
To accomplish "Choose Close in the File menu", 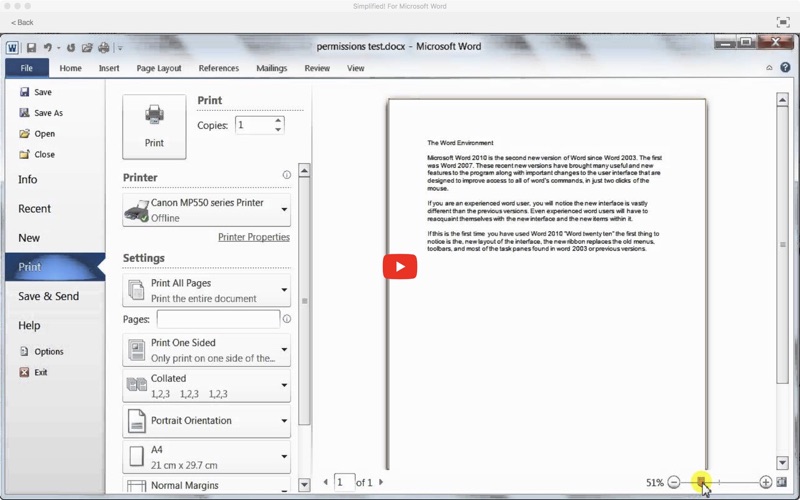I will [x=37, y=154].
